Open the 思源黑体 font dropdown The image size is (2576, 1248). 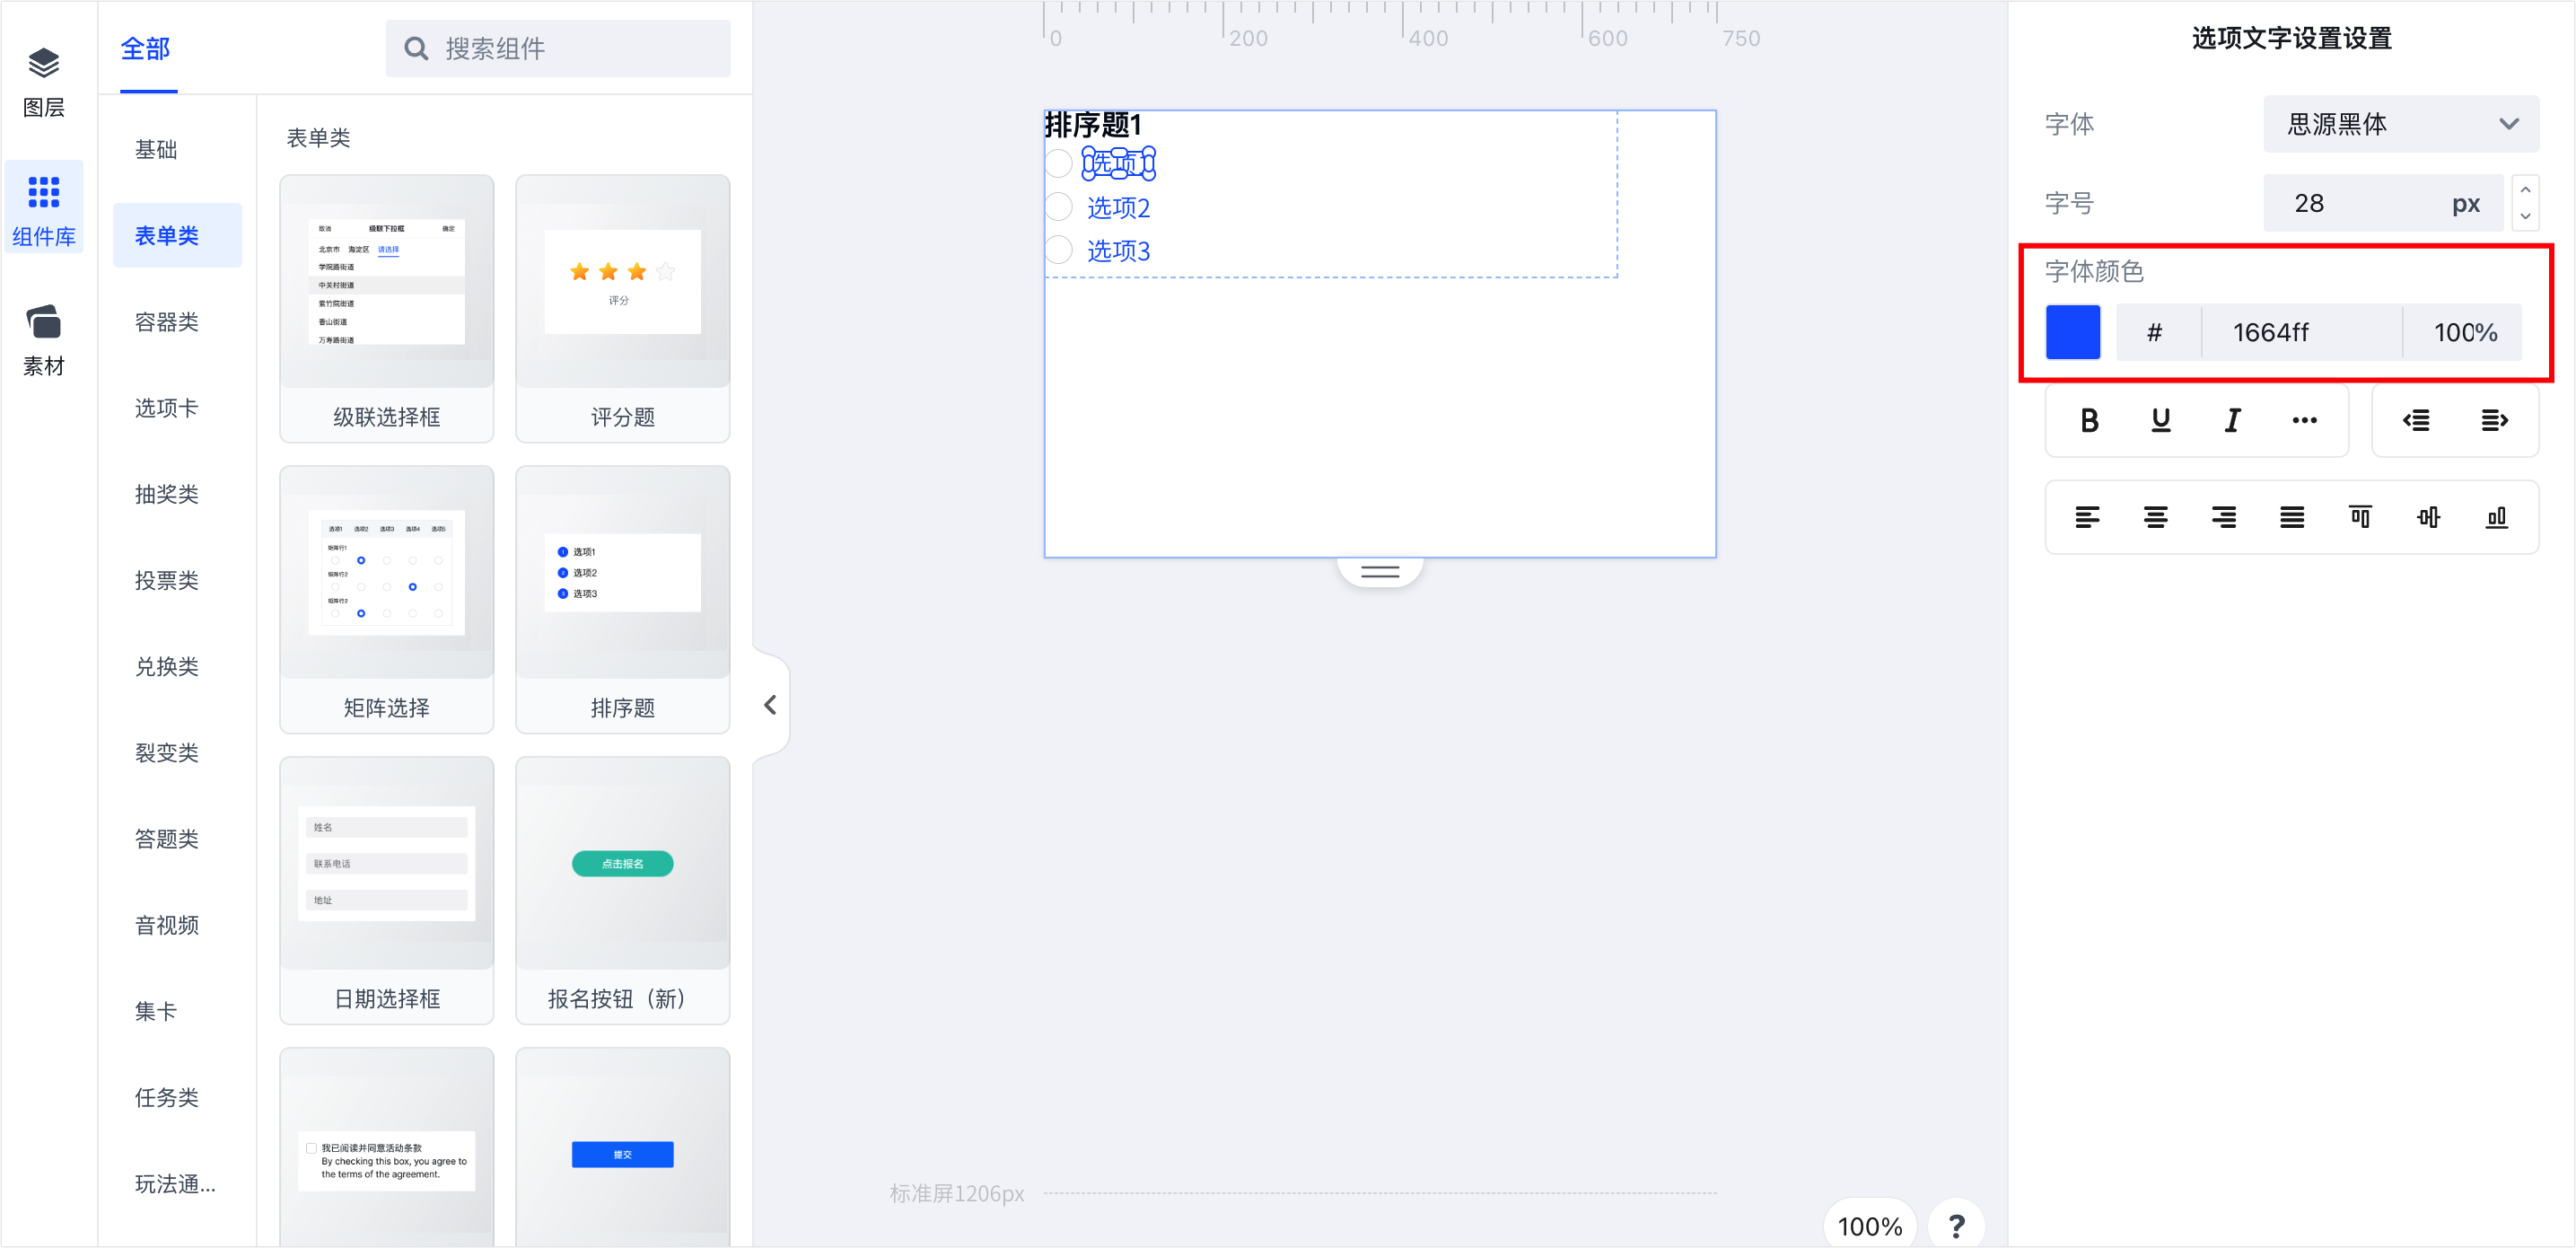tap(2400, 124)
